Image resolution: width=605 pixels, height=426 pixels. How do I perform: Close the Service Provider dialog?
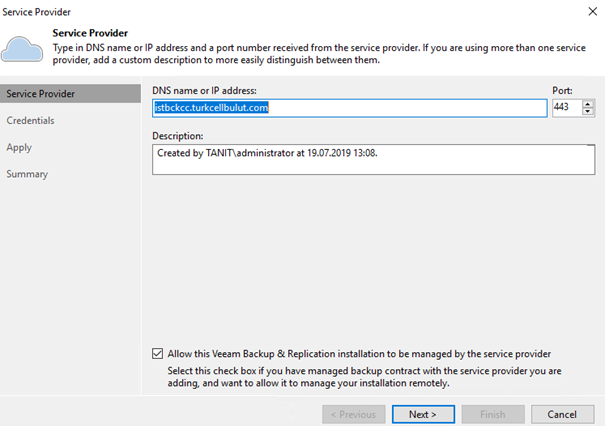(x=593, y=12)
